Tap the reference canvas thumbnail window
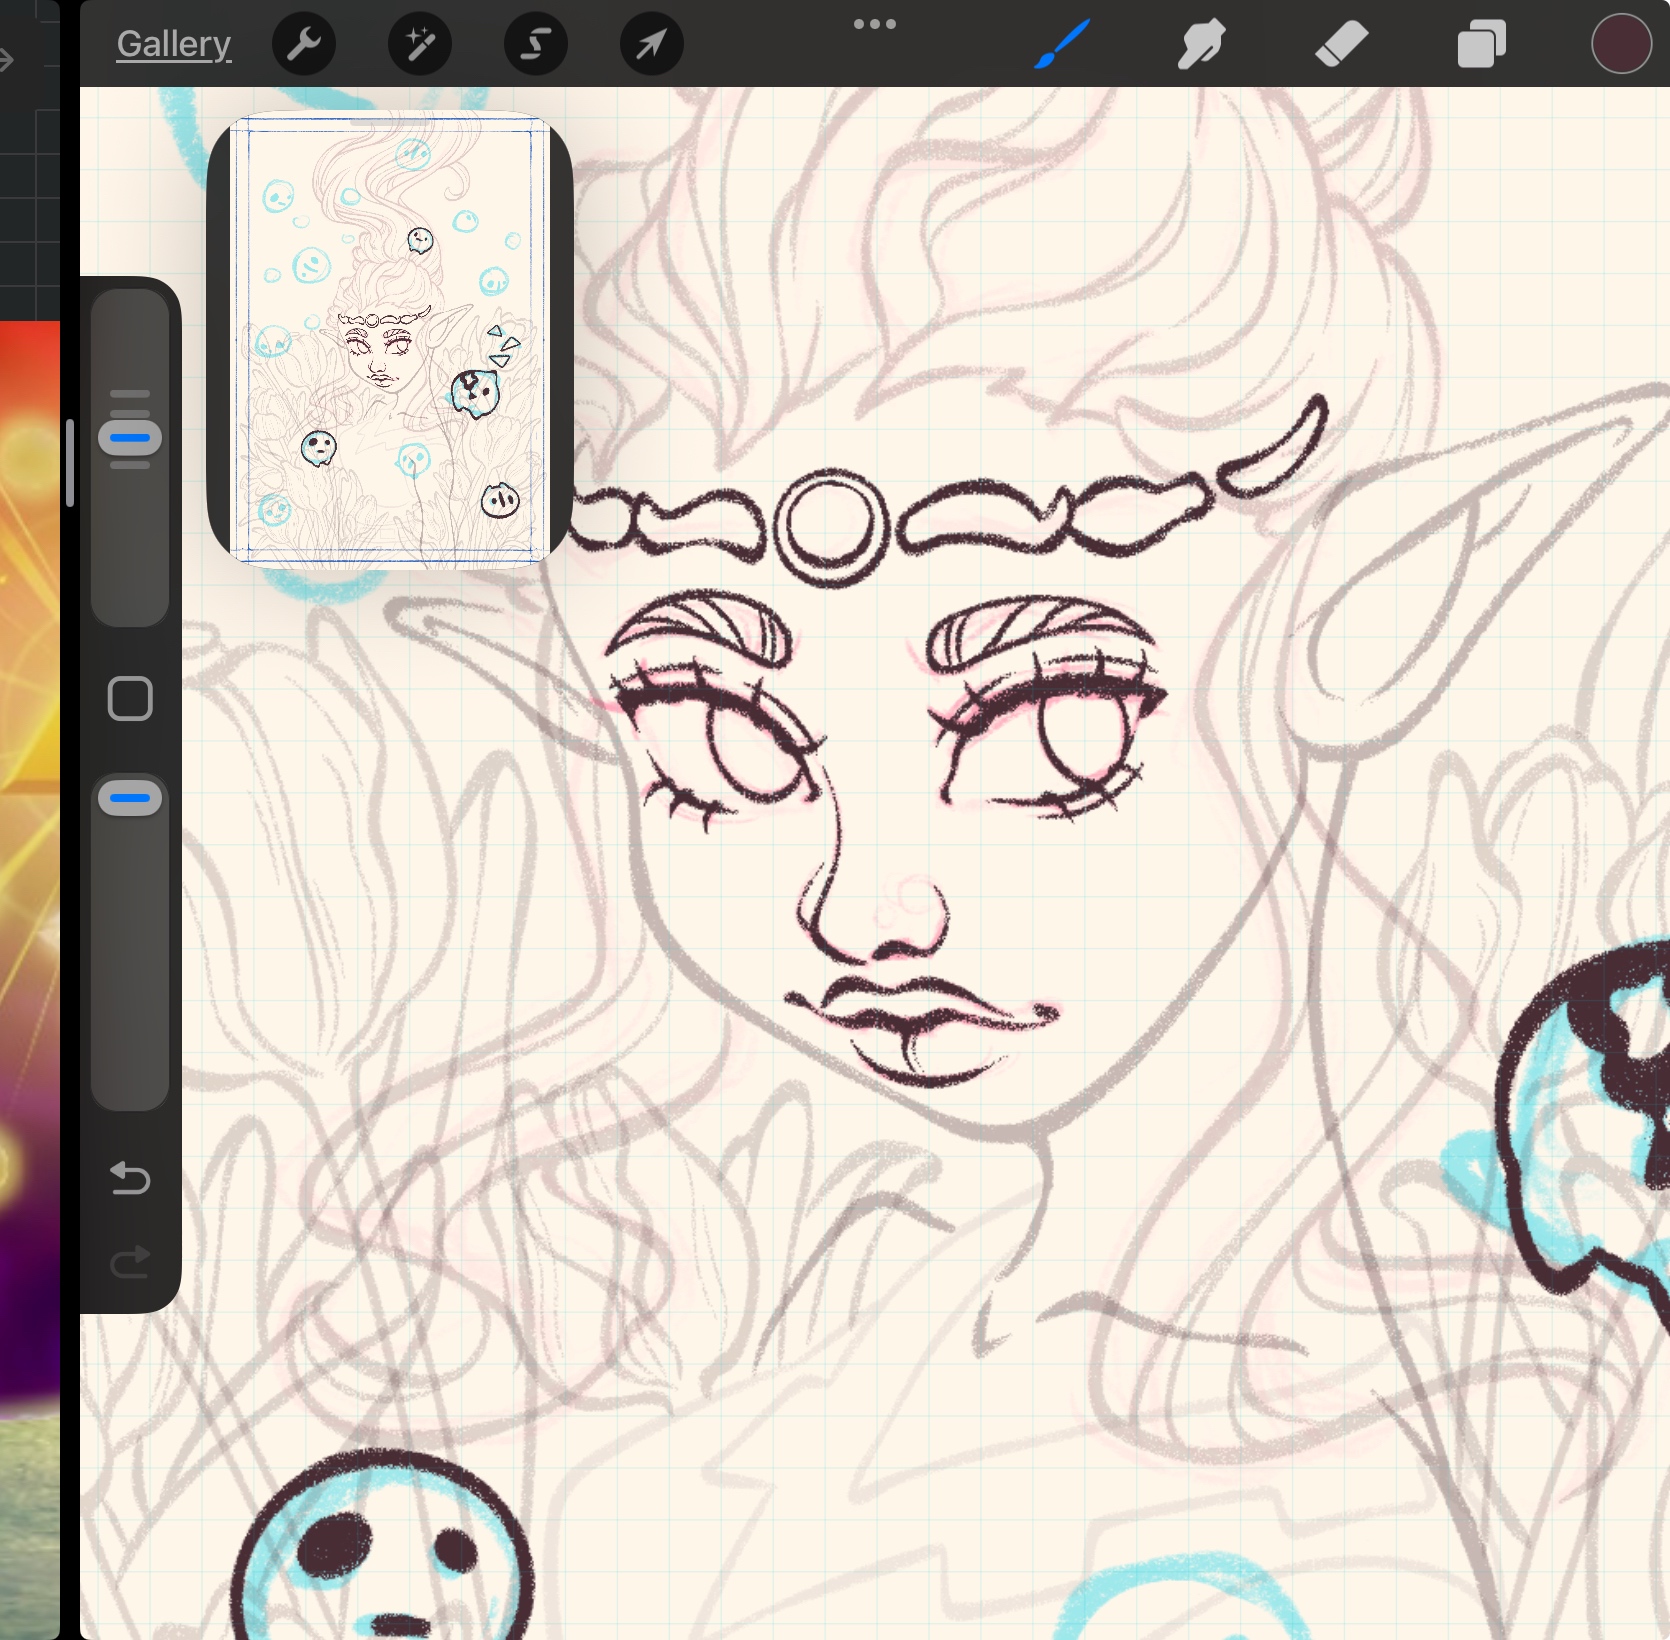The image size is (1670, 1640). coord(389,340)
